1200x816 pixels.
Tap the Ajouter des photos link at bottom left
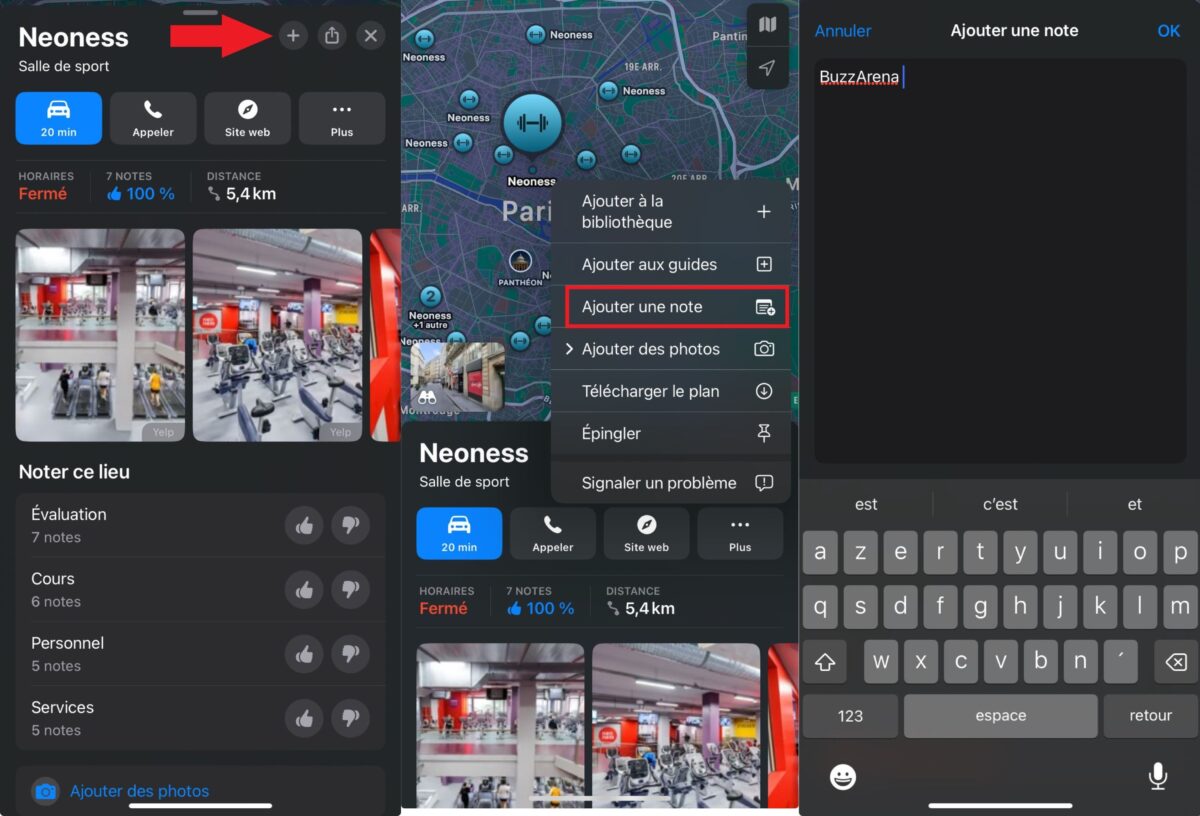pyautogui.click(x=139, y=791)
